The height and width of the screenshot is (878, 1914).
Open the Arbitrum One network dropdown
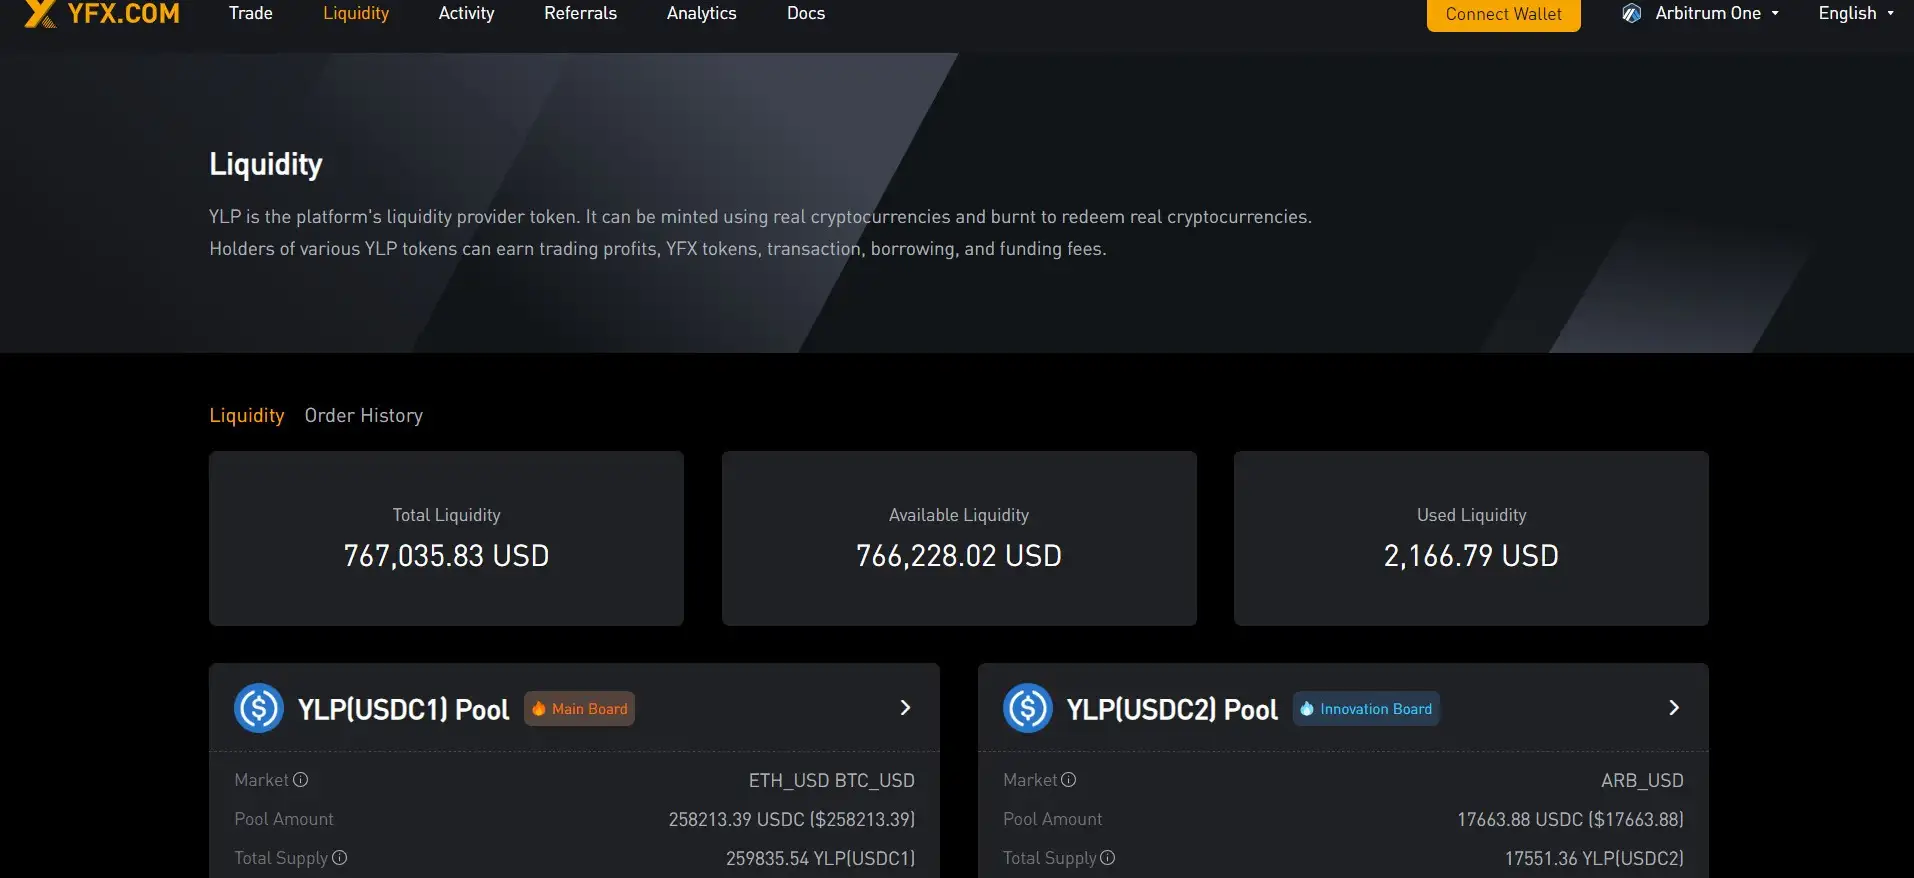(x=1708, y=14)
